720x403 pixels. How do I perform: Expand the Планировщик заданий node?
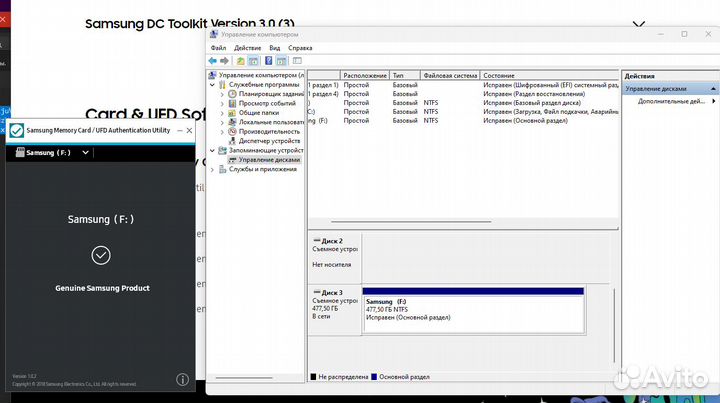point(222,94)
